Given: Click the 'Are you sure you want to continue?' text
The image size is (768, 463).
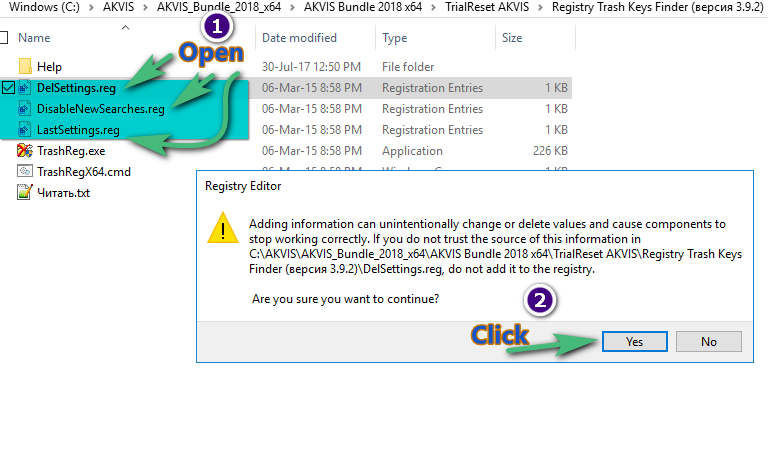Looking at the screenshot, I should pyautogui.click(x=345, y=299).
